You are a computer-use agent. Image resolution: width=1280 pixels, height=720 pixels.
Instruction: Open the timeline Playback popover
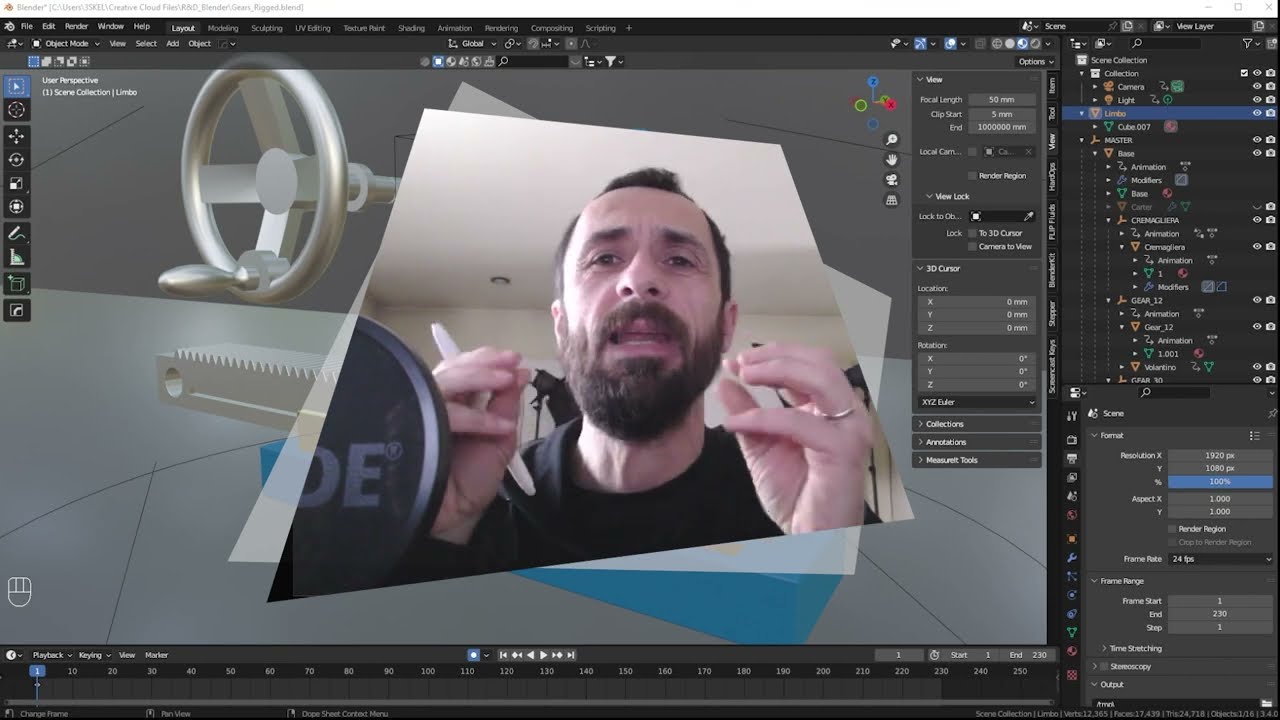coord(51,655)
